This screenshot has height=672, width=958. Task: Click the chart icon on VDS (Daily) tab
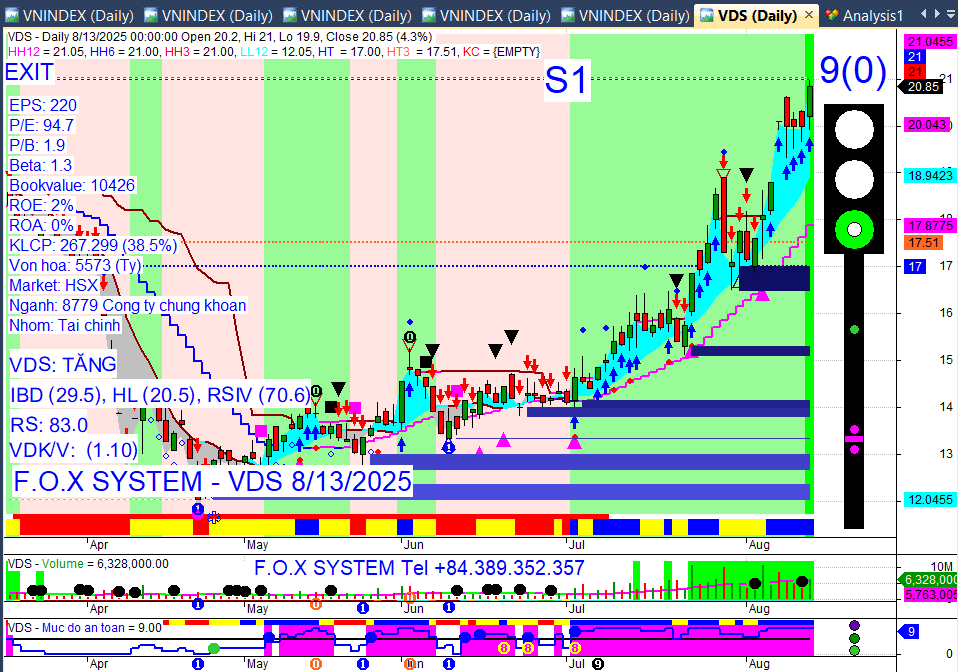[706, 15]
